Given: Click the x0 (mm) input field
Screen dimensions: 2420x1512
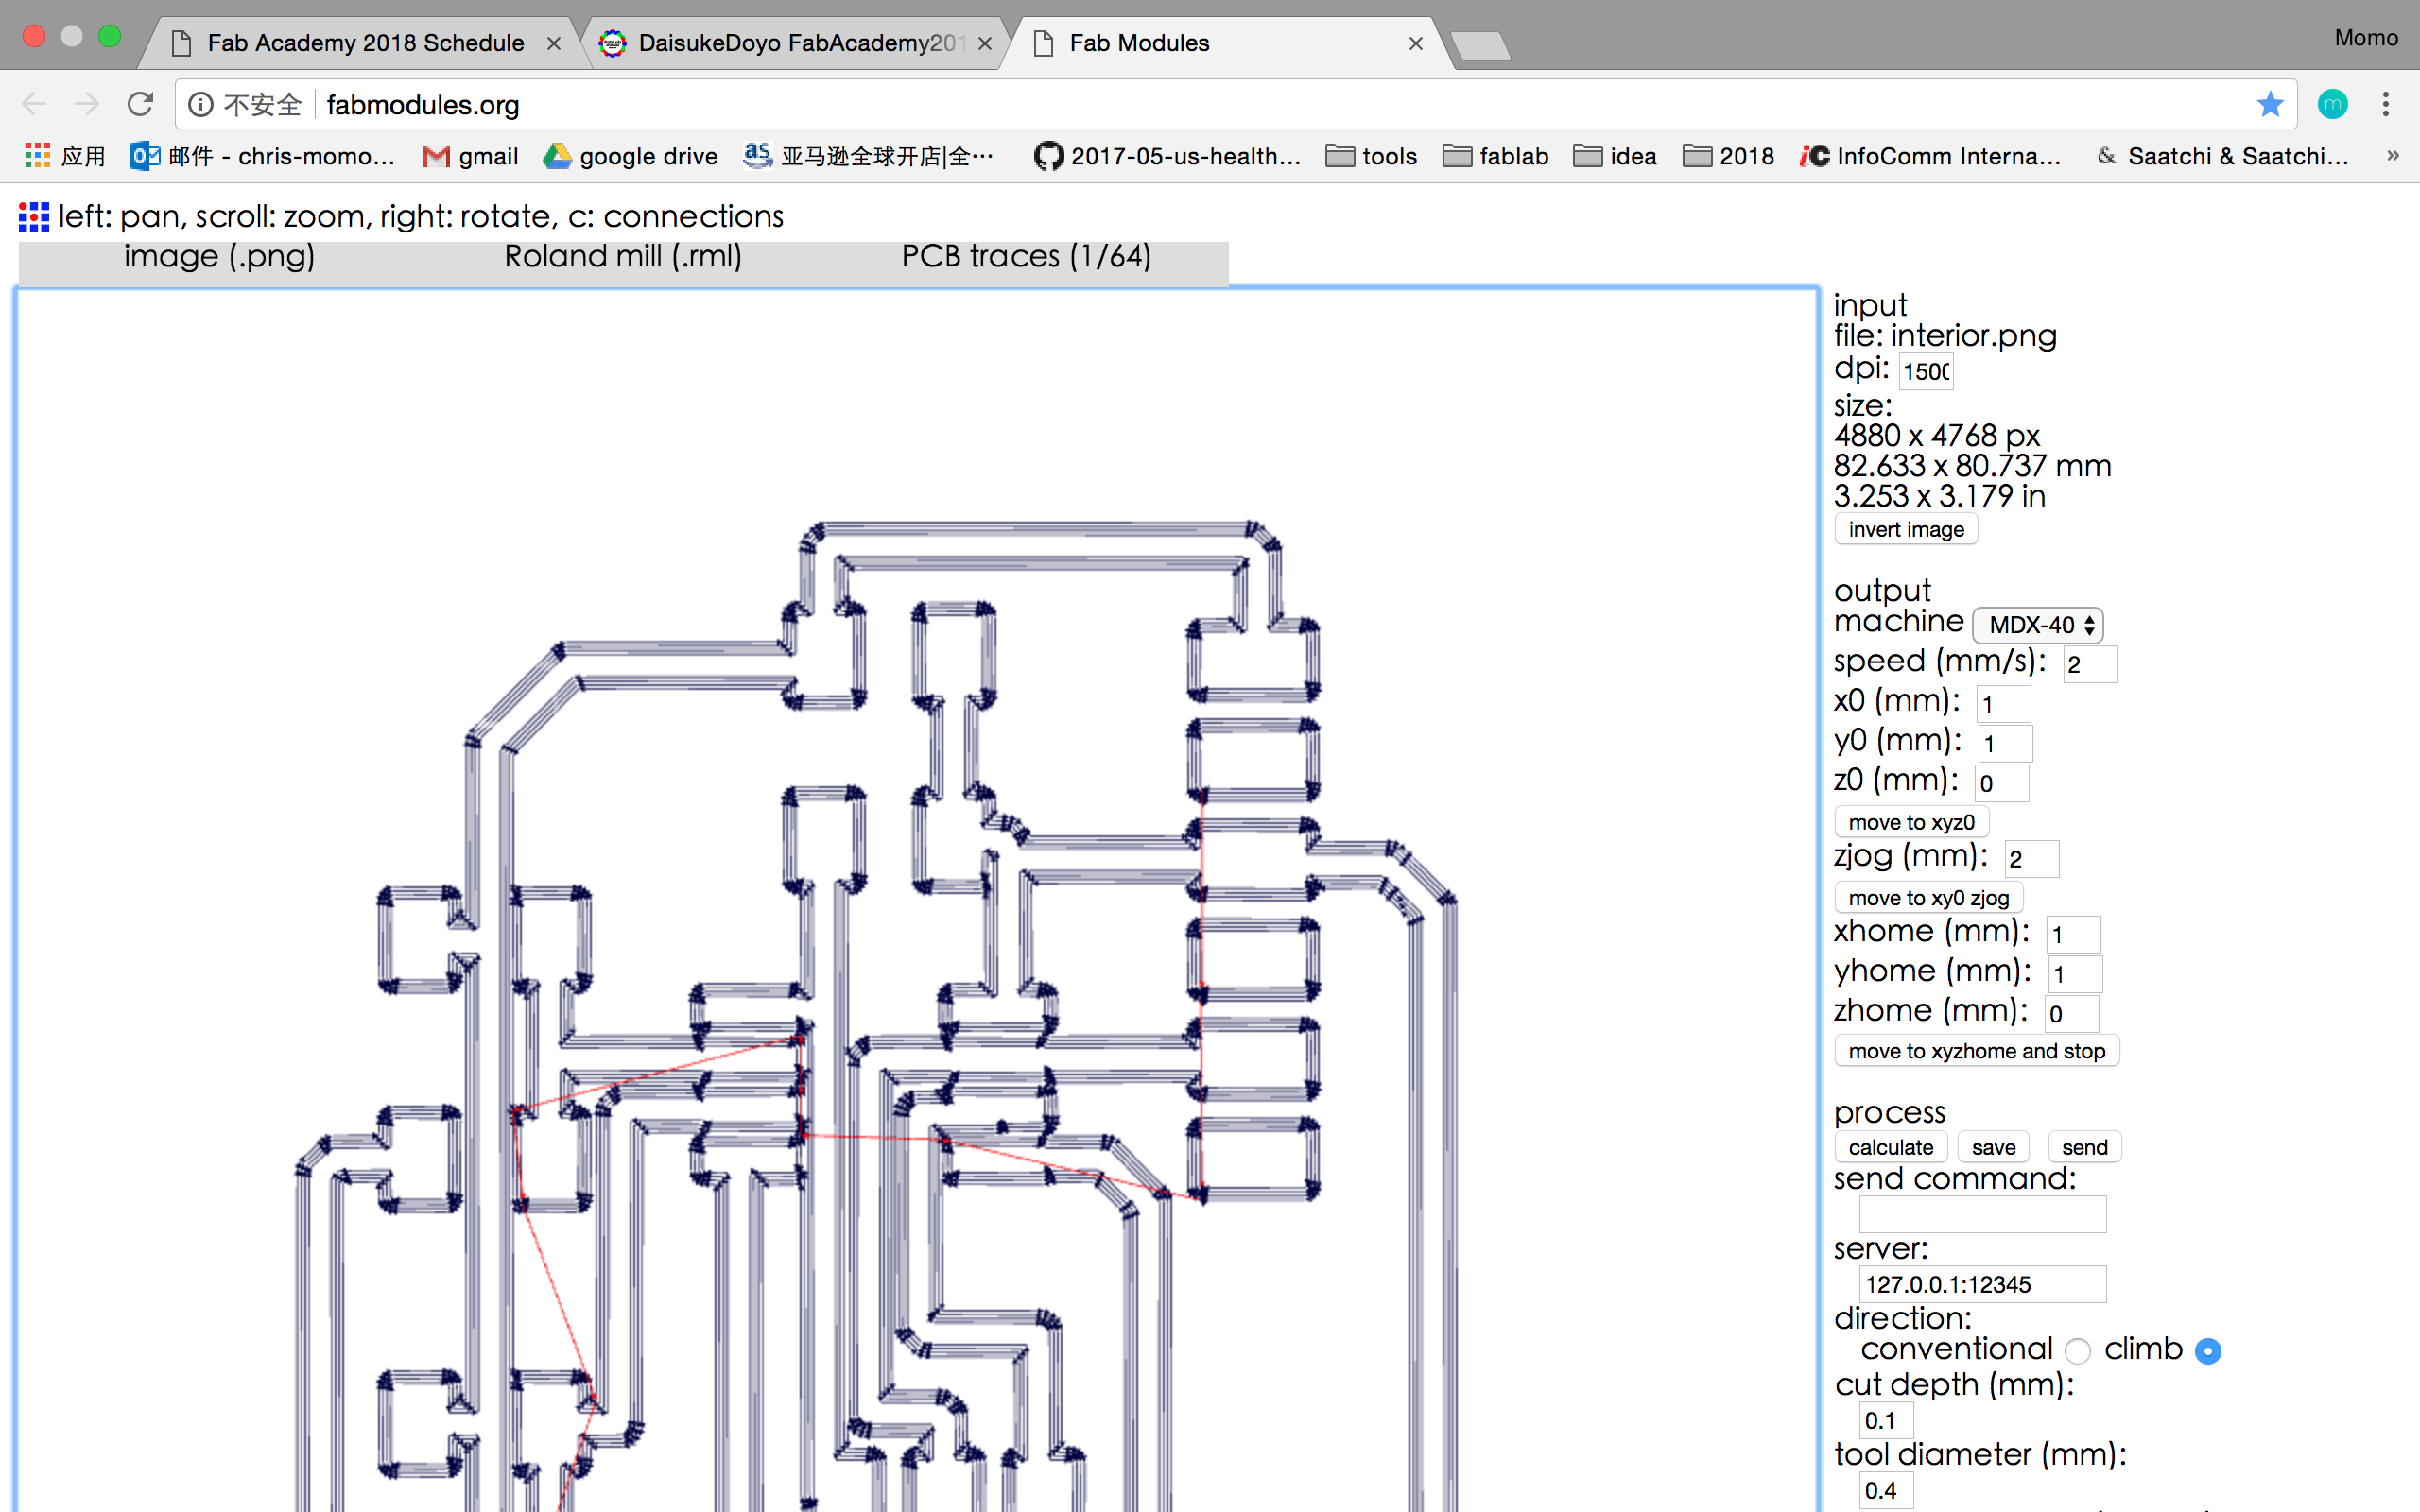Looking at the screenshot, I should coord(2004,704).
